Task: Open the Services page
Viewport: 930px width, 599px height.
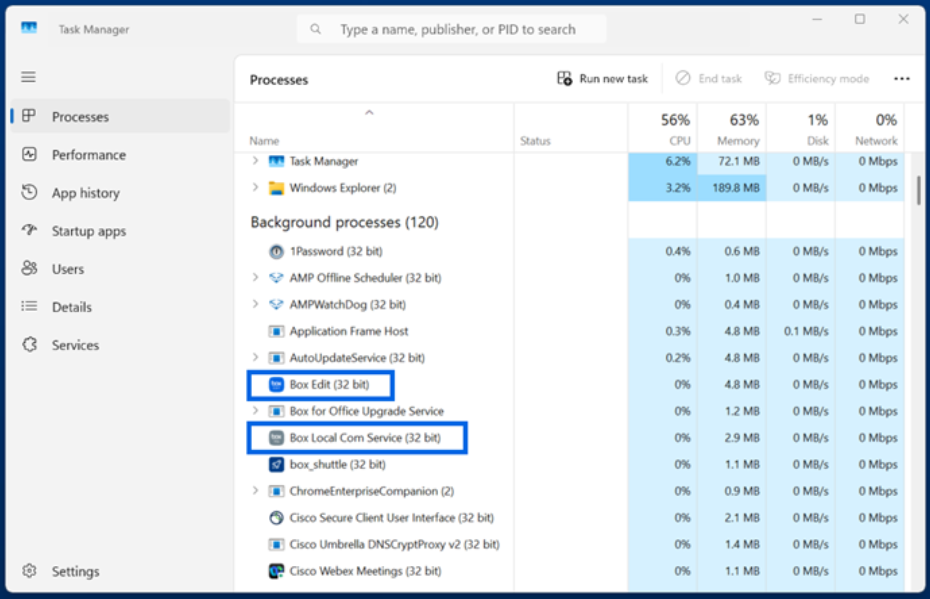Action: click(x=120, y=345)
